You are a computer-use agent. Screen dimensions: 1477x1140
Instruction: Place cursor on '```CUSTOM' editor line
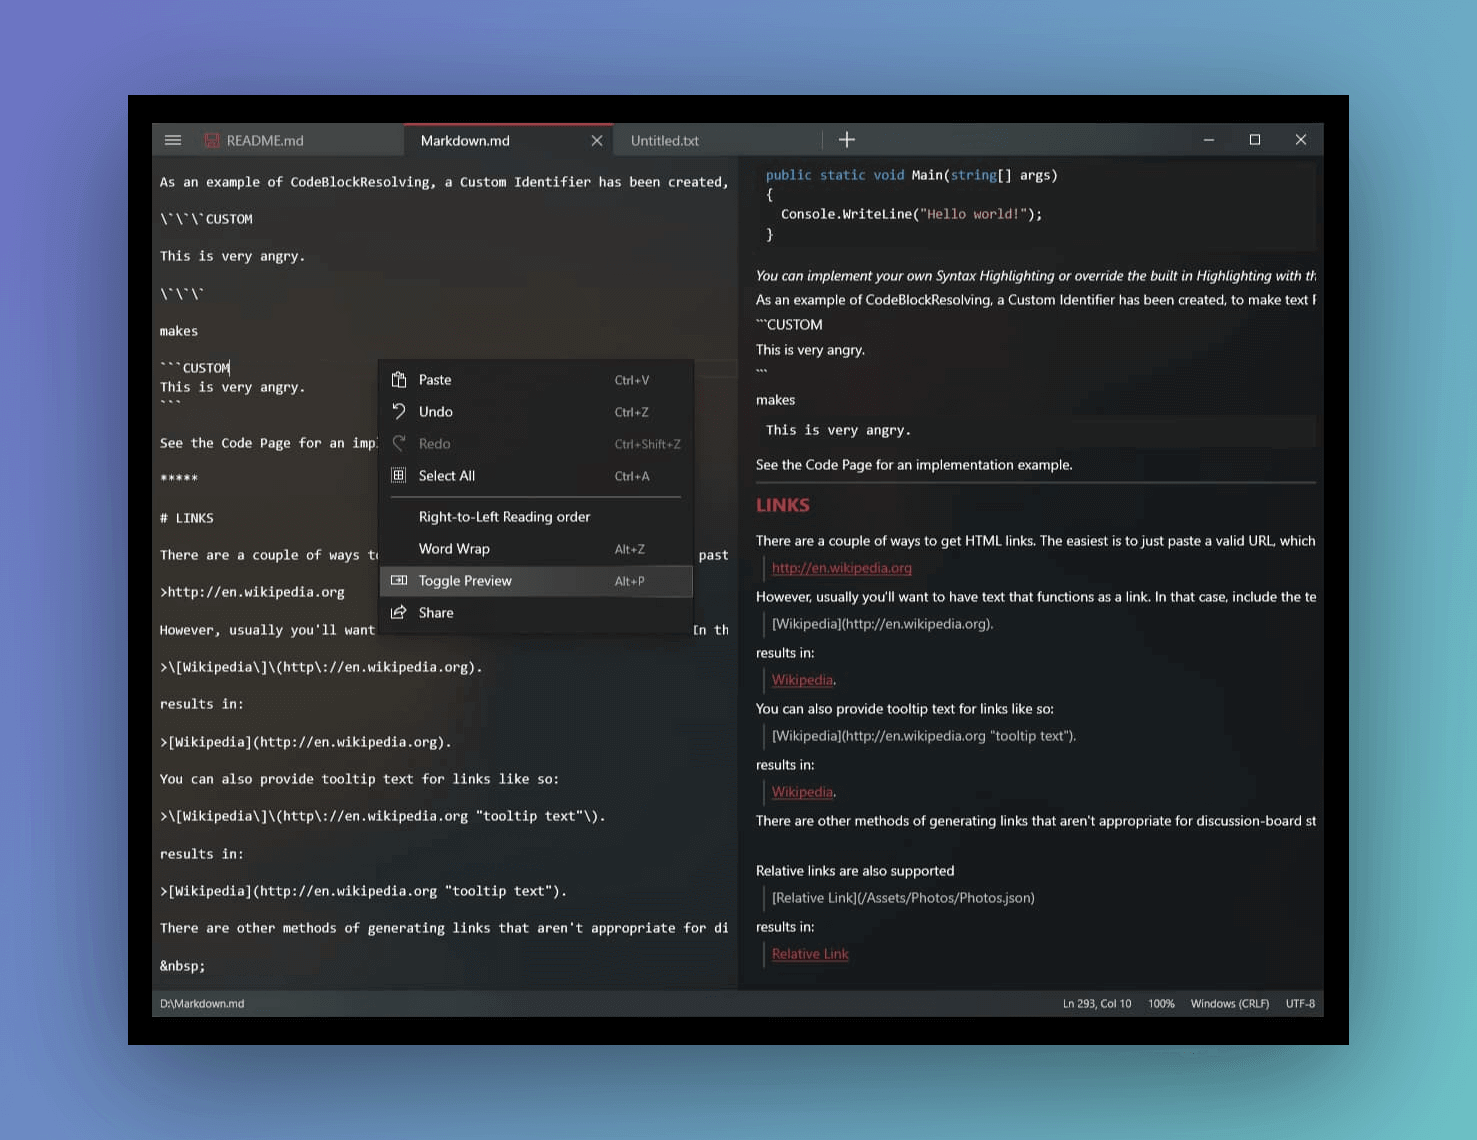click(x=195, y=368)
